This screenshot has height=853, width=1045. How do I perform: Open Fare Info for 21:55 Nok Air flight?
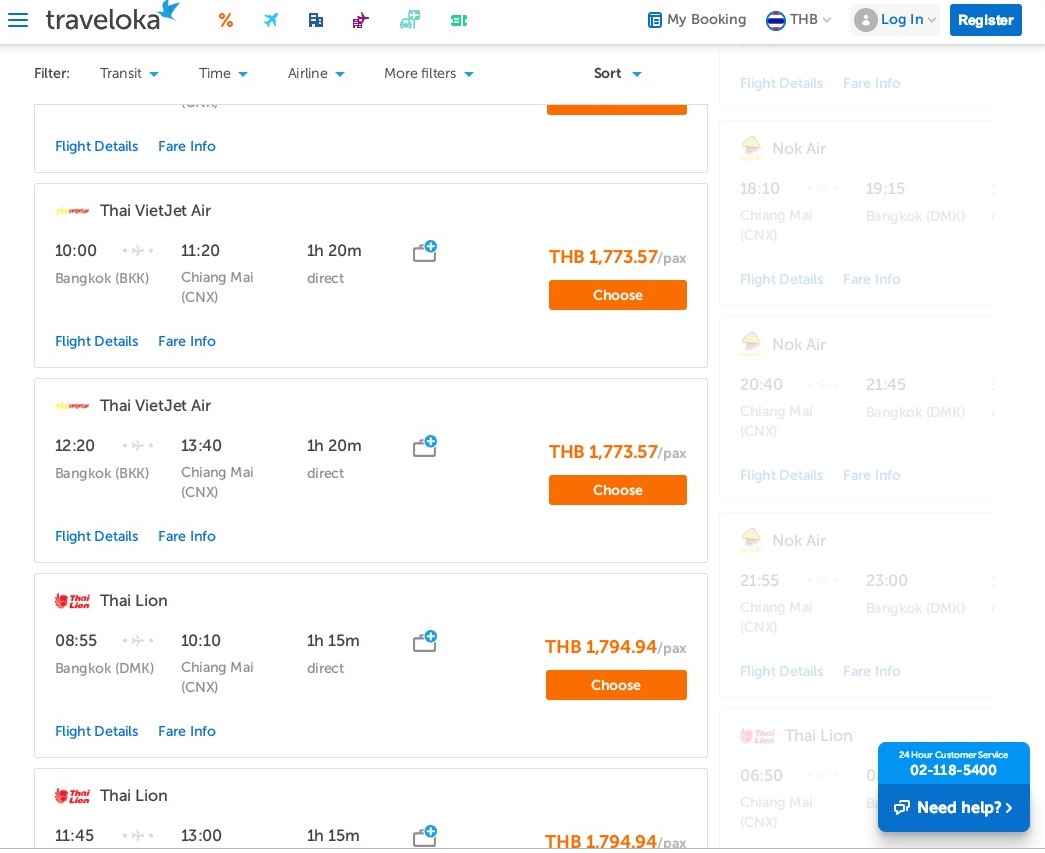872,671
